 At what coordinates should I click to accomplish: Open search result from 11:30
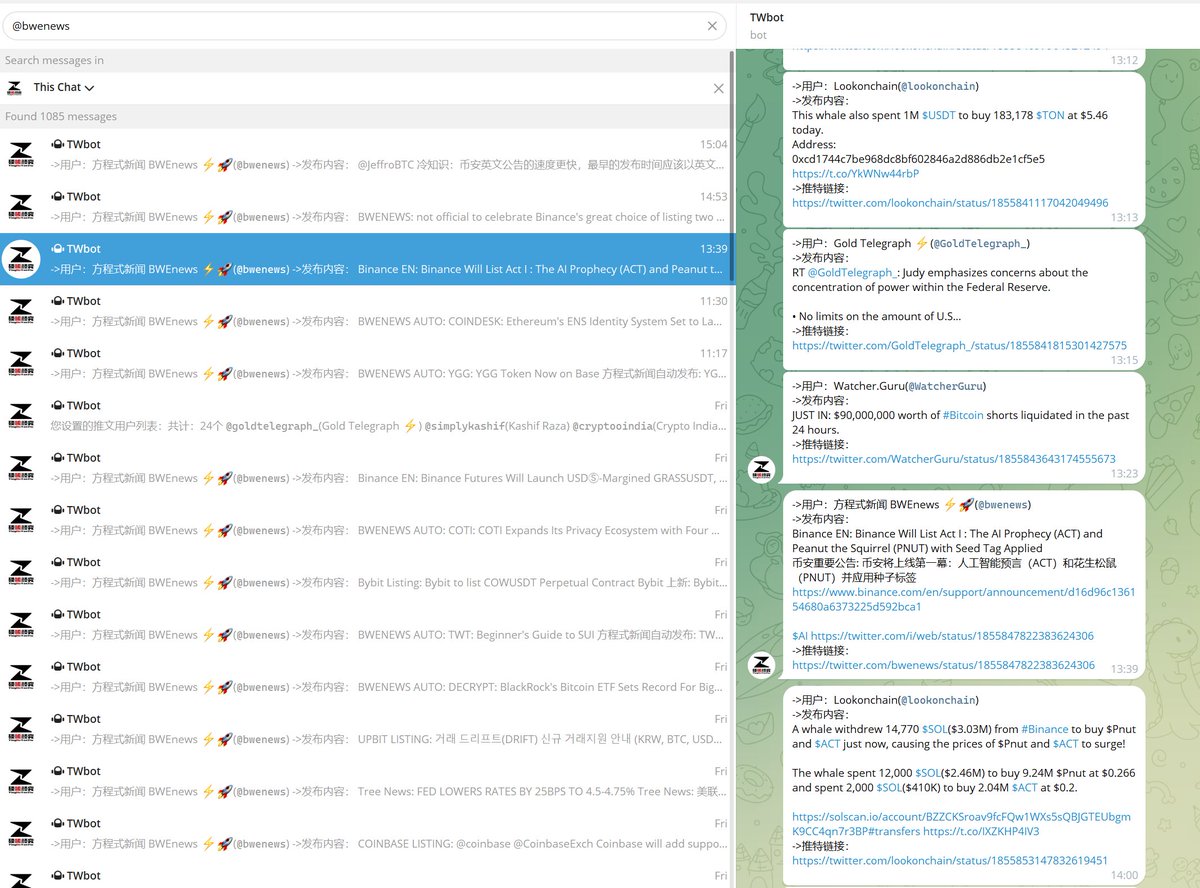pos(367,311)
